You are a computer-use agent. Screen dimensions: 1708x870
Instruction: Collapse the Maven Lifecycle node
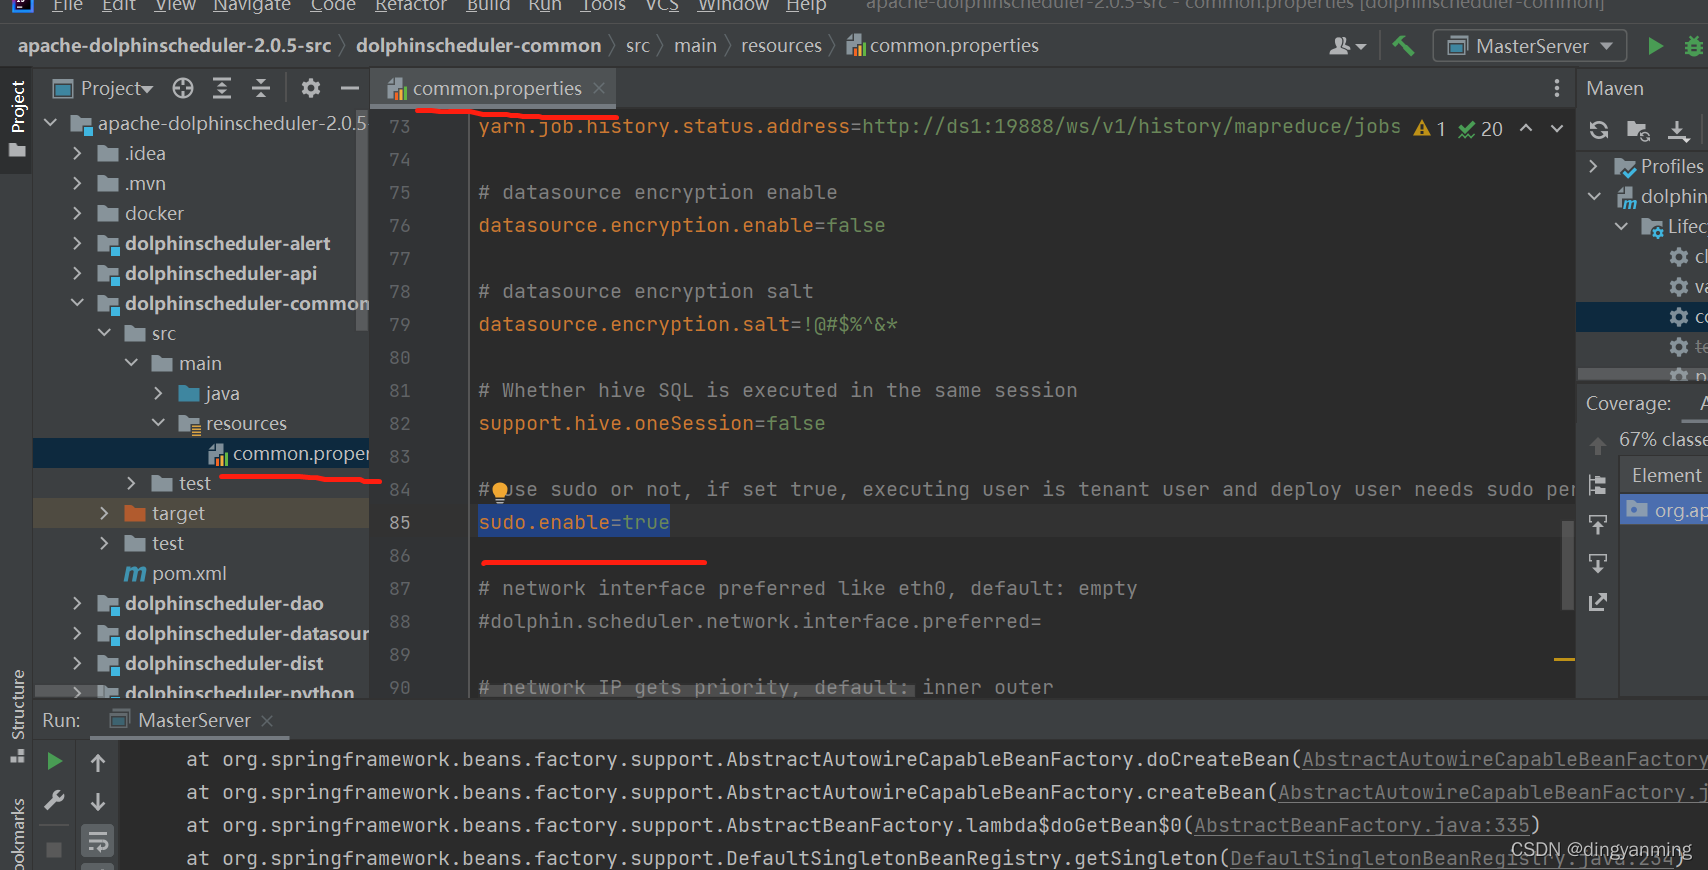click(1621, 227)
